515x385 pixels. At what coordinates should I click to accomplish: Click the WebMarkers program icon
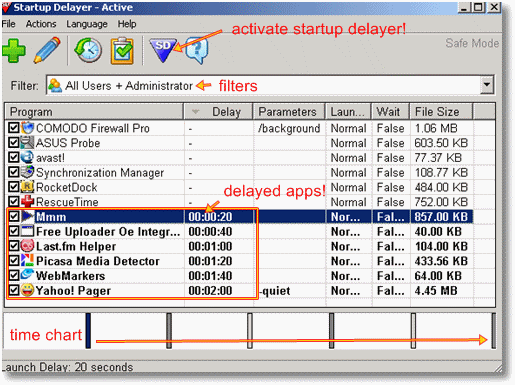tap(27, 275)
